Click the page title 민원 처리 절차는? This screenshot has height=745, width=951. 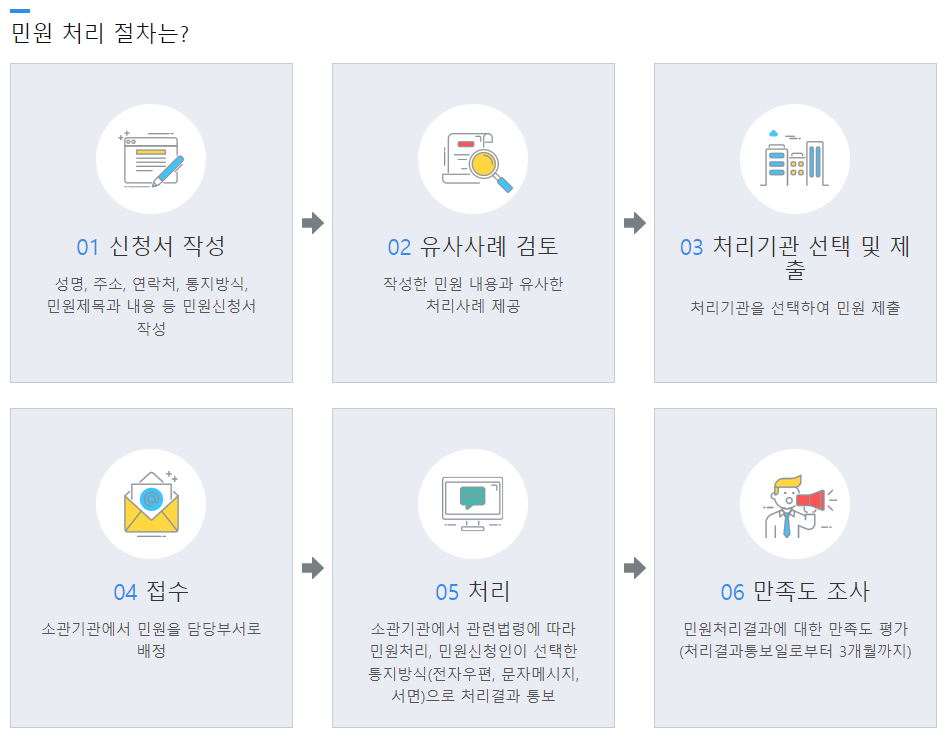click(100, 33)
